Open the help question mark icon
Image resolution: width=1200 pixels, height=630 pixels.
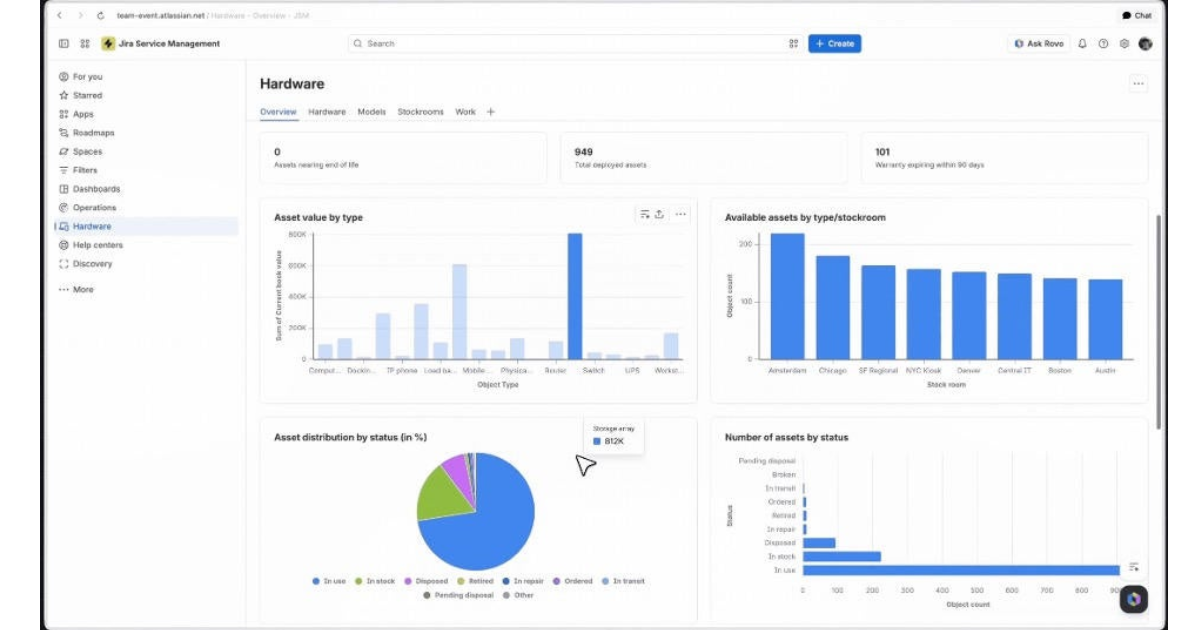click(1103, 44)
